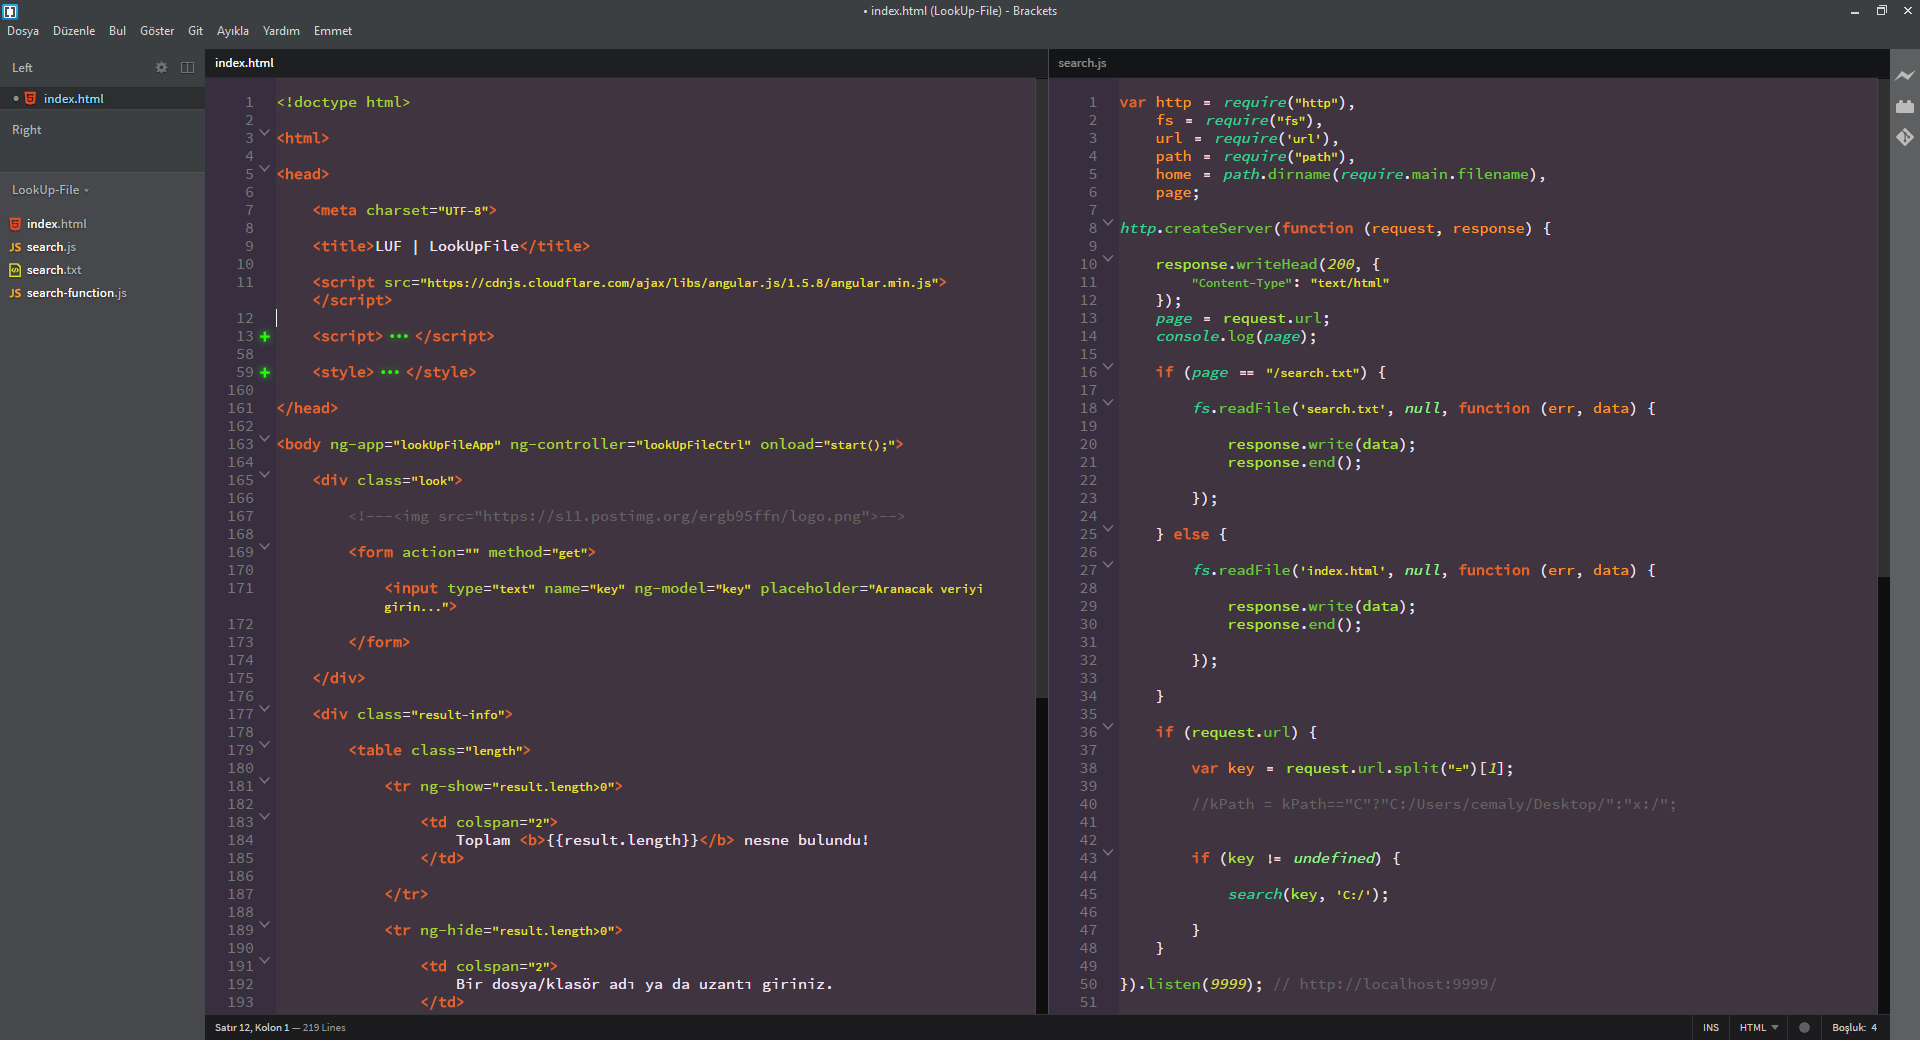Open the Göster menu
This screenshot has width=1920, height=1040.
157,31
